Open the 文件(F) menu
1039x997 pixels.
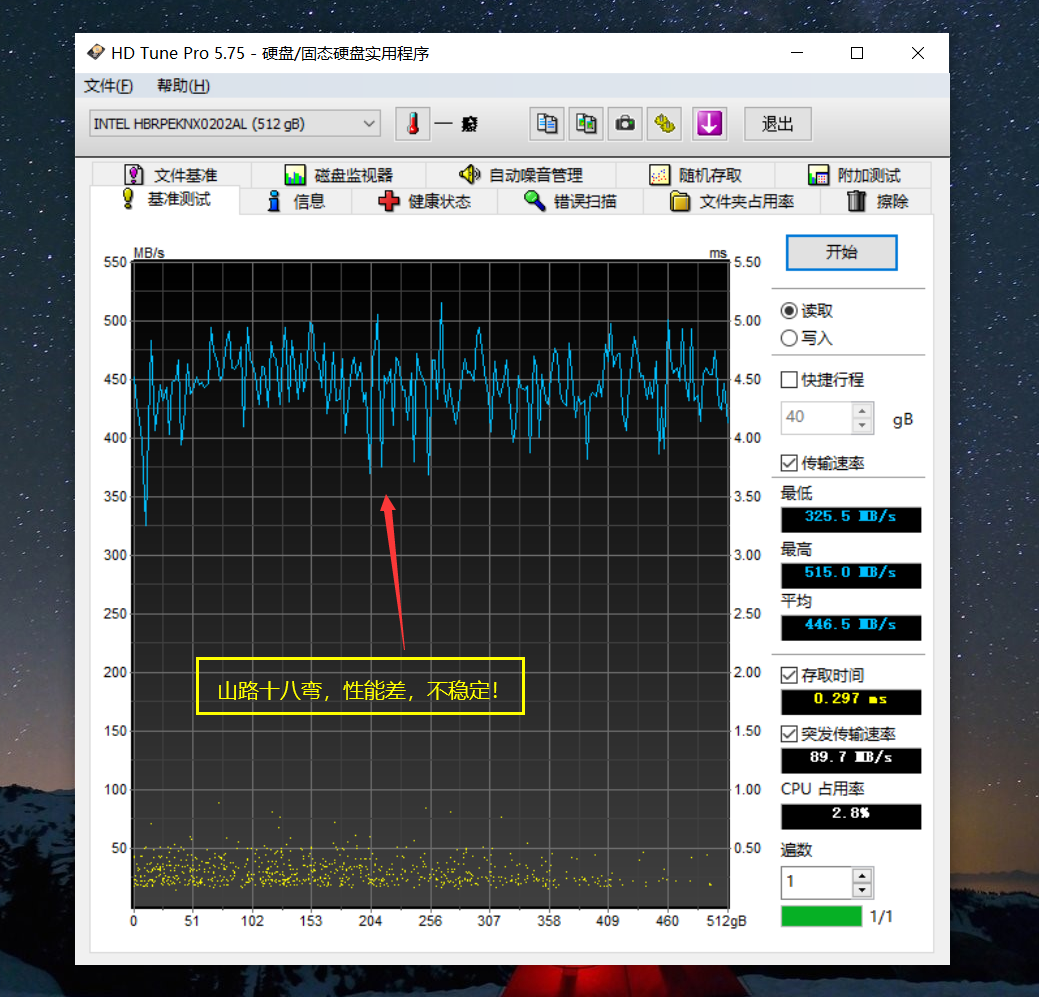[109, 86]
